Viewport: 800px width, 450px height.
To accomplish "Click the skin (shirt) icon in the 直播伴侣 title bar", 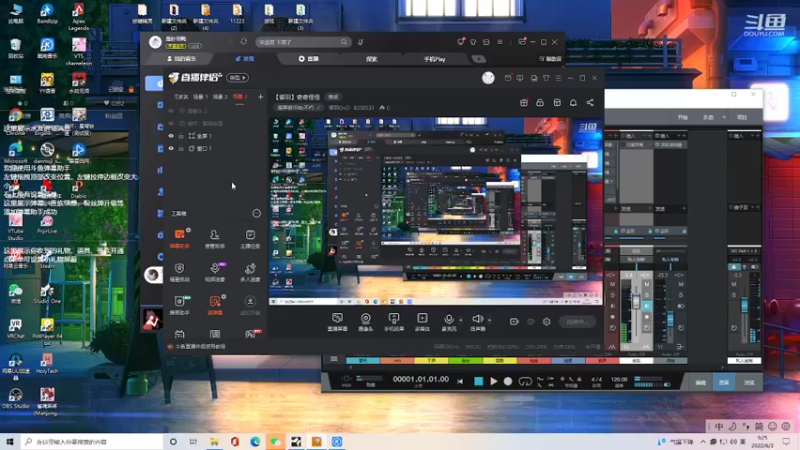I will pos(546,78).
